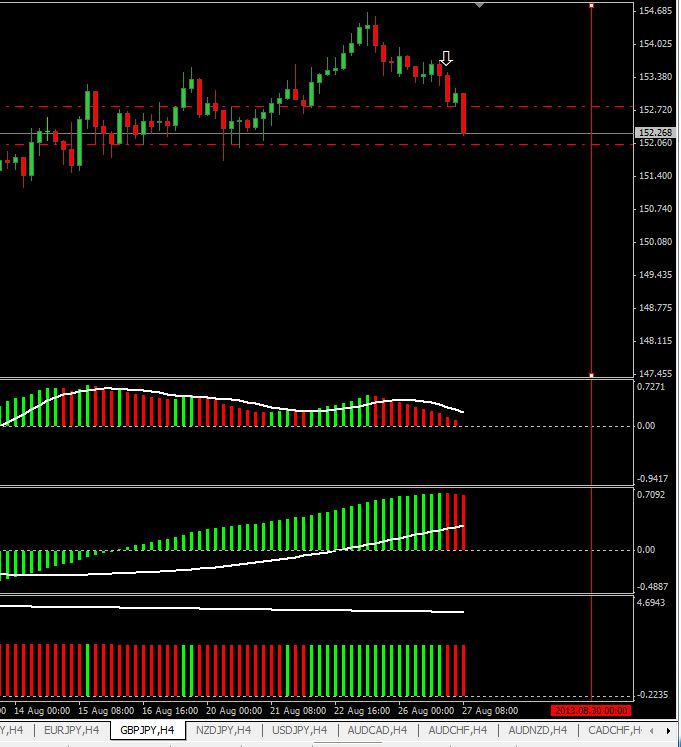Click the 150.080 price scale value
This screenshot has width=681, height=747.
655,242
